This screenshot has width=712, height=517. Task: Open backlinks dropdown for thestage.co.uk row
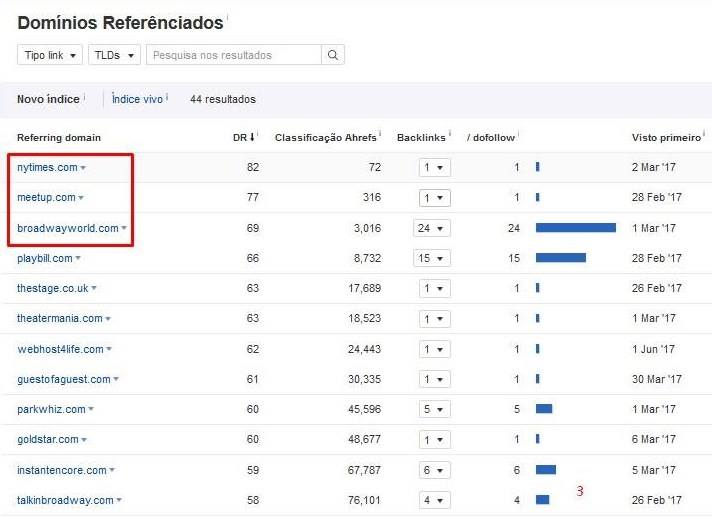coord(435,288)
